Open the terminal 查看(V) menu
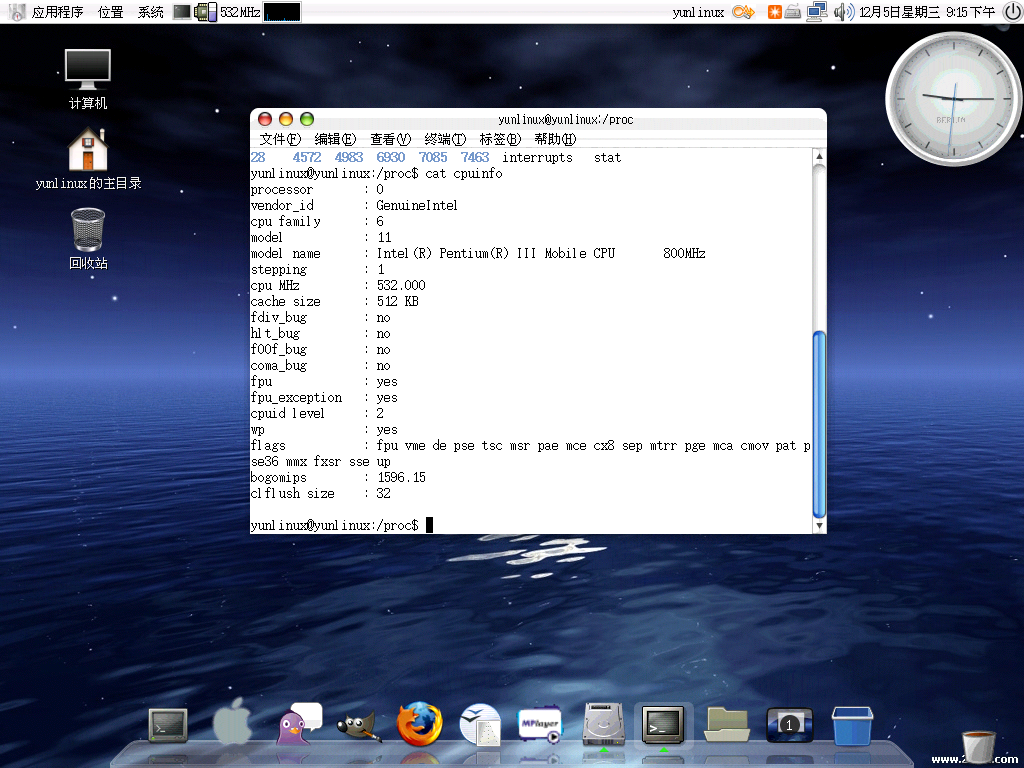Image resolution: width=1024 pixels, height=768 pixels. [390, 139]
